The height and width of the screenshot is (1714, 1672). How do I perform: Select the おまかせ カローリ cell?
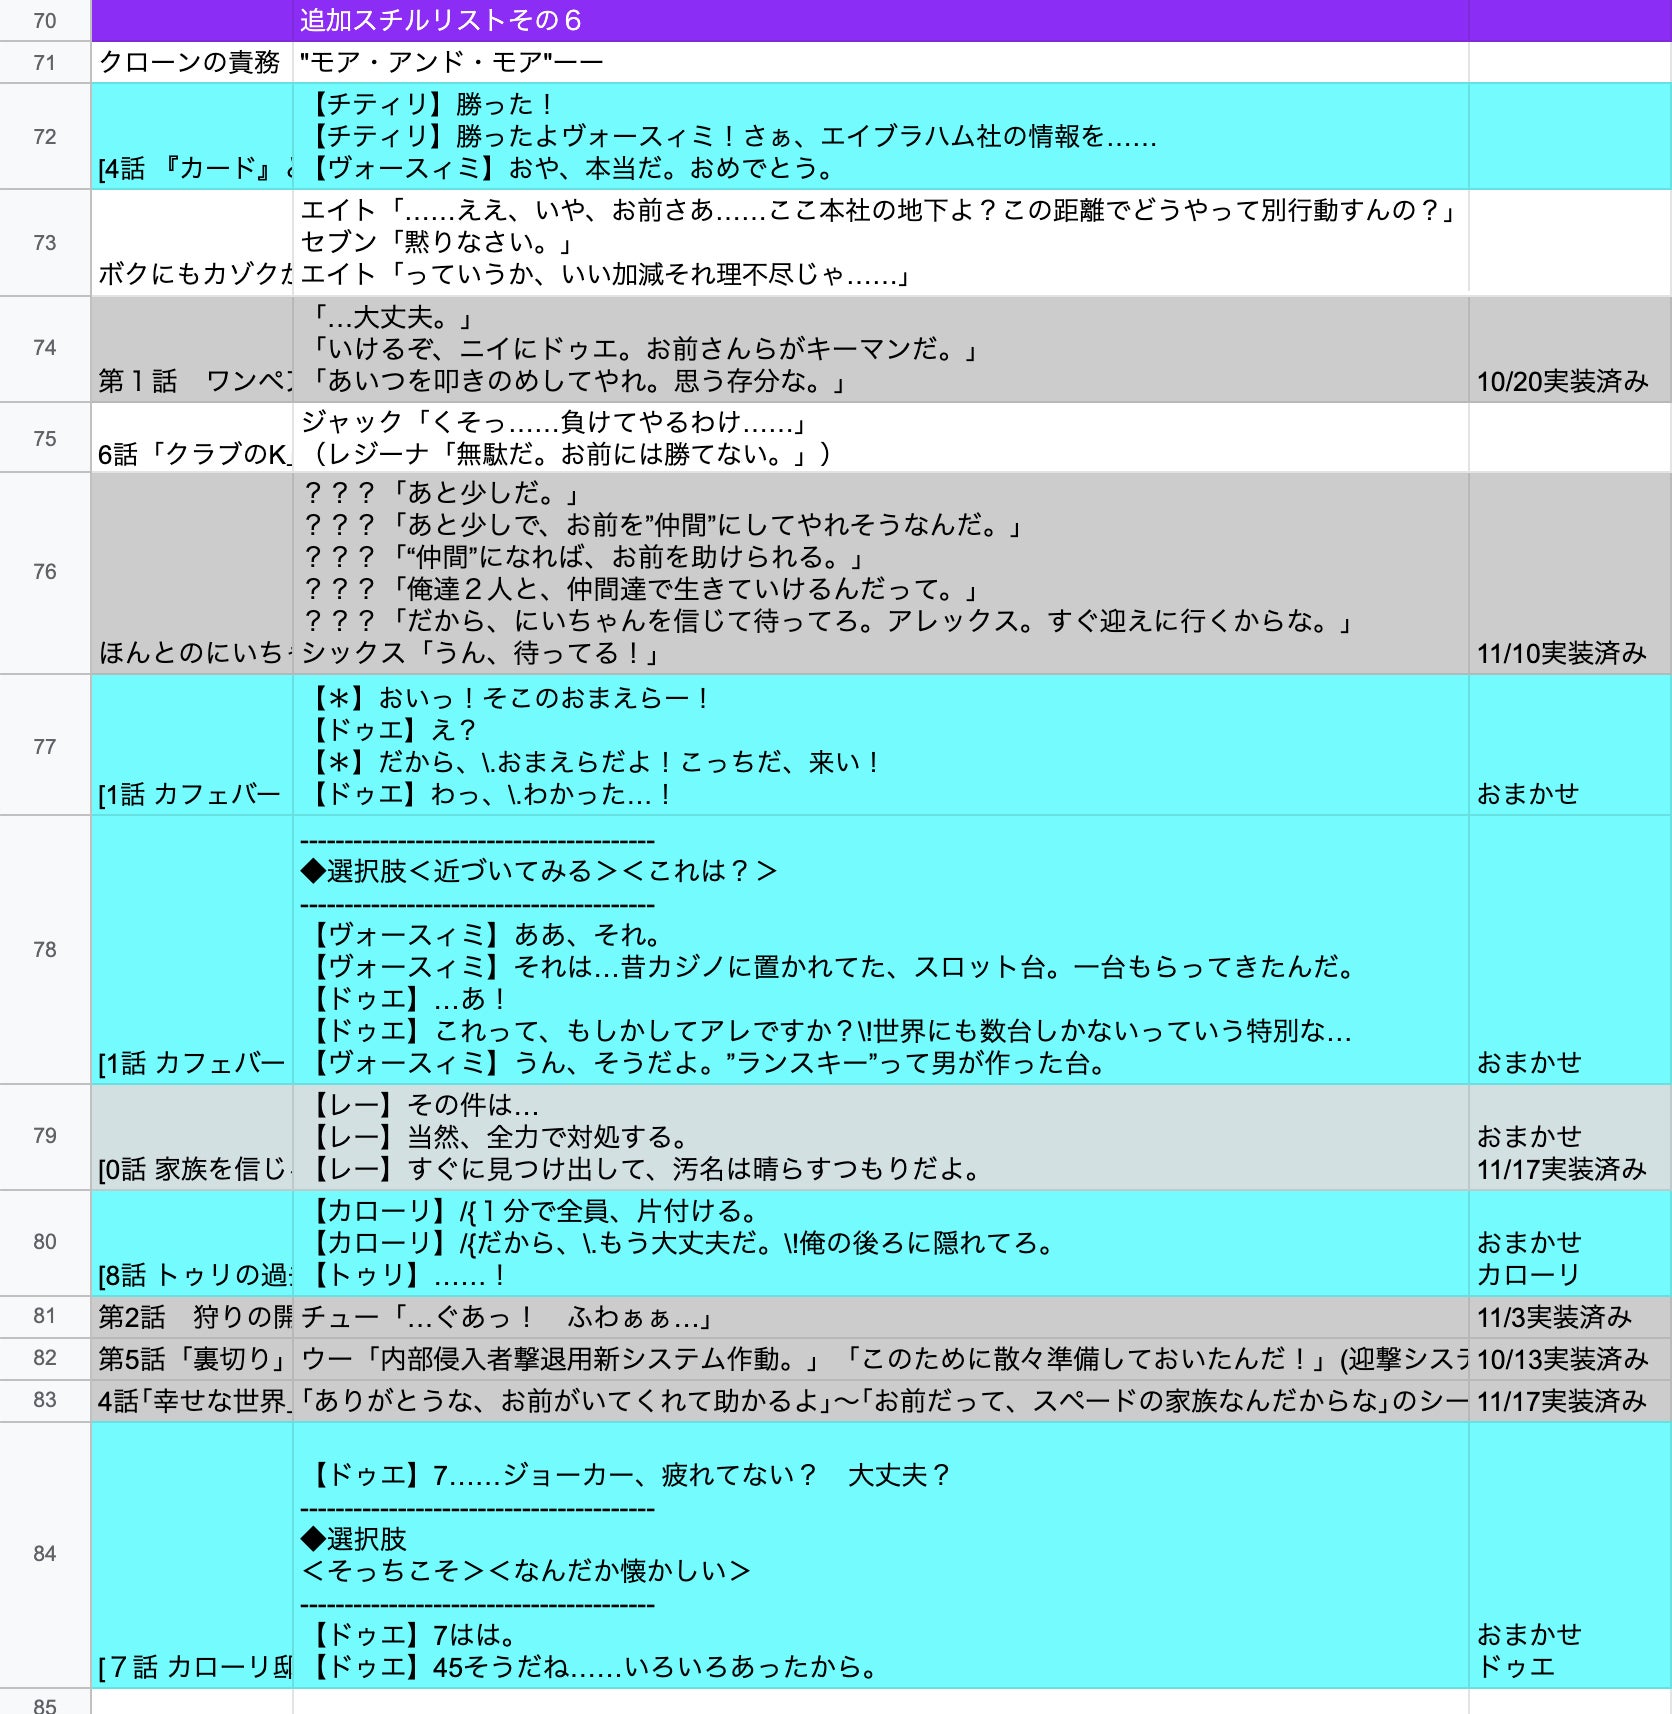click(1568, 1243)
